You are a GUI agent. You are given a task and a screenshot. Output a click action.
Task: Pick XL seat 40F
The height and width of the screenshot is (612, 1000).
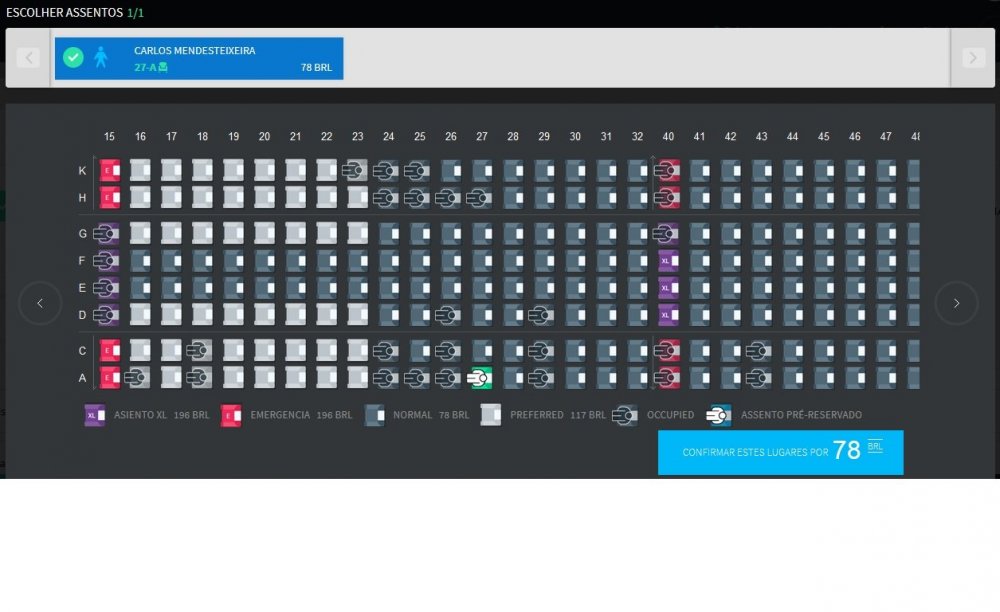(x=668, y=261)
